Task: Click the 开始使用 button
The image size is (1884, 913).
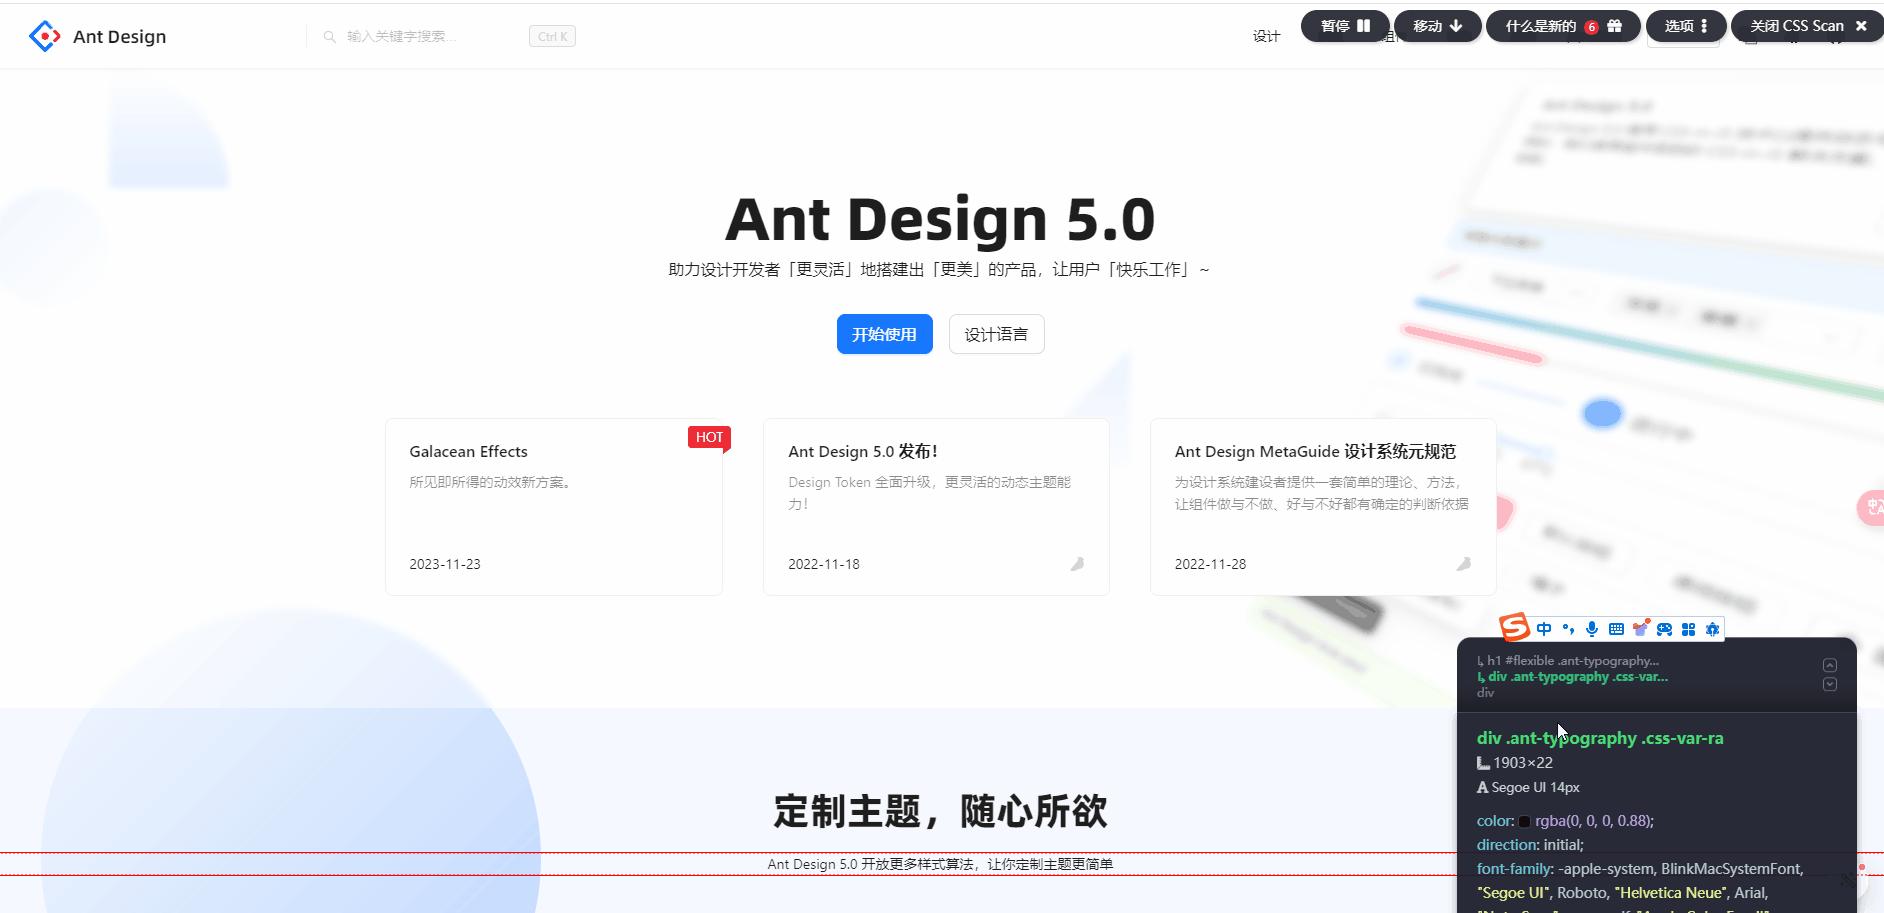Action: pos(884,334)
